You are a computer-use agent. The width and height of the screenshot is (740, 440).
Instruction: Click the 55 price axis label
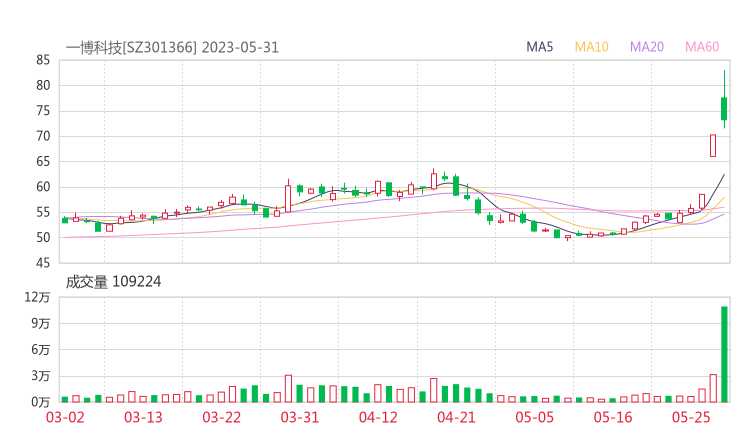[x=43, y=212]
